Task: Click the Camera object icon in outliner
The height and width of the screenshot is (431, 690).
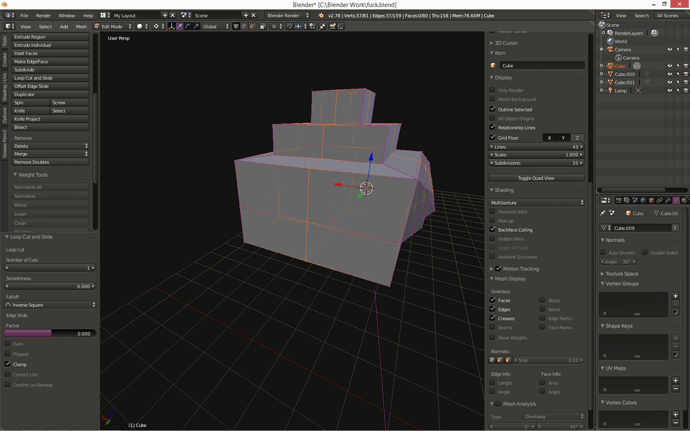Action: coord(609,49)
